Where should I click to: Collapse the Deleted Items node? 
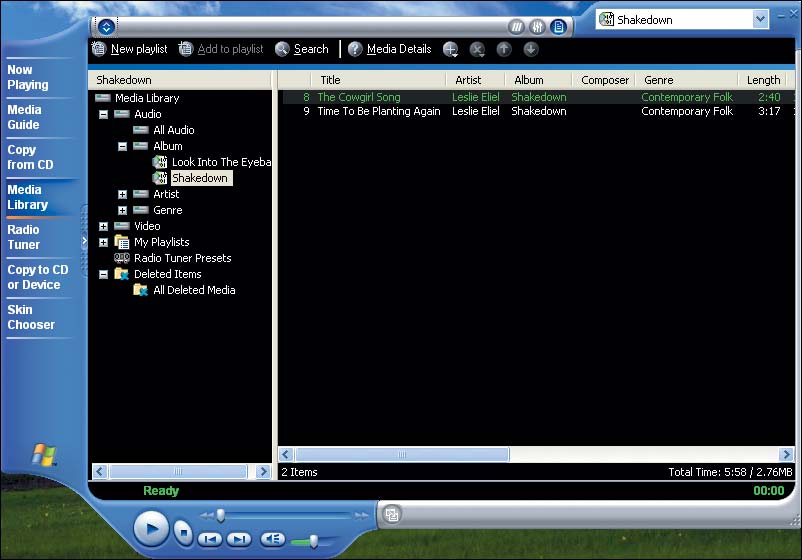tap(103, 274)
